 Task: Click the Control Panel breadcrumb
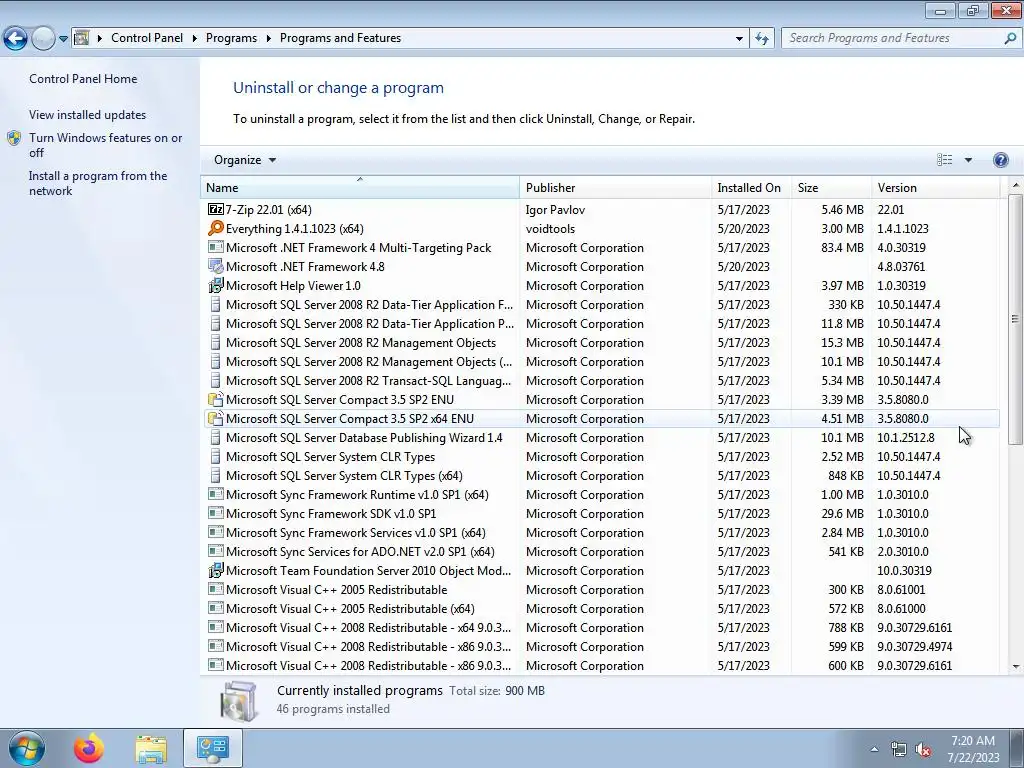click(x=147, y=38)
